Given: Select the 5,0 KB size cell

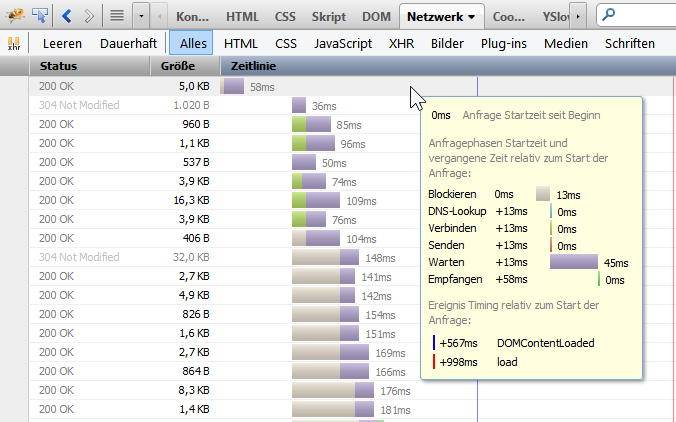Looking at the screenshot, I should [194, 86].
